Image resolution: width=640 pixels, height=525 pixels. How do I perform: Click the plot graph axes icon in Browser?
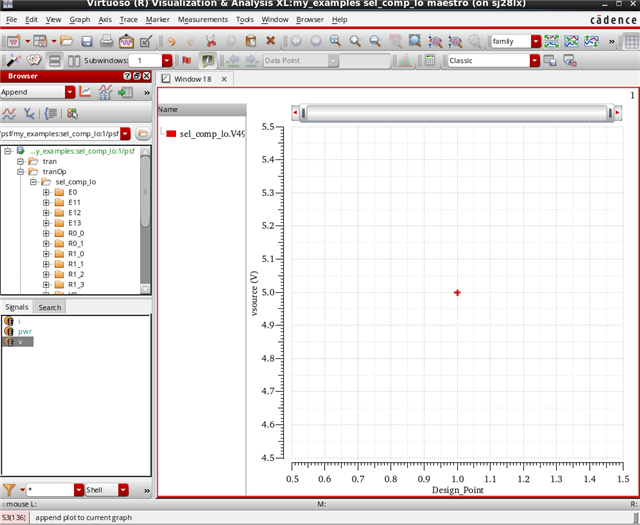coord(85,92)
